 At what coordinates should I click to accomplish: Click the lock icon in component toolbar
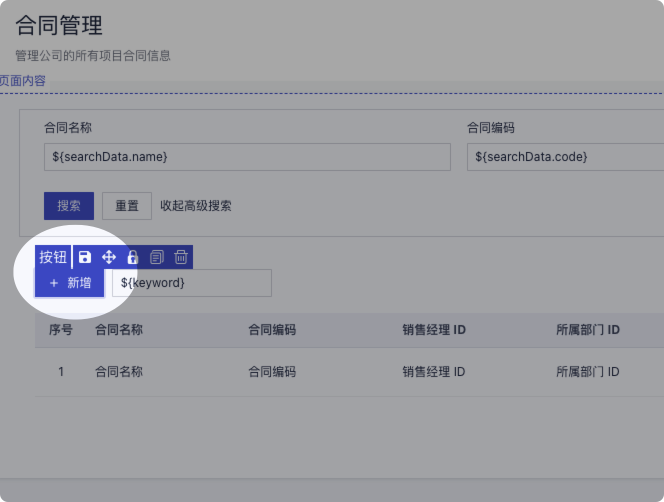tap(133, 257)
